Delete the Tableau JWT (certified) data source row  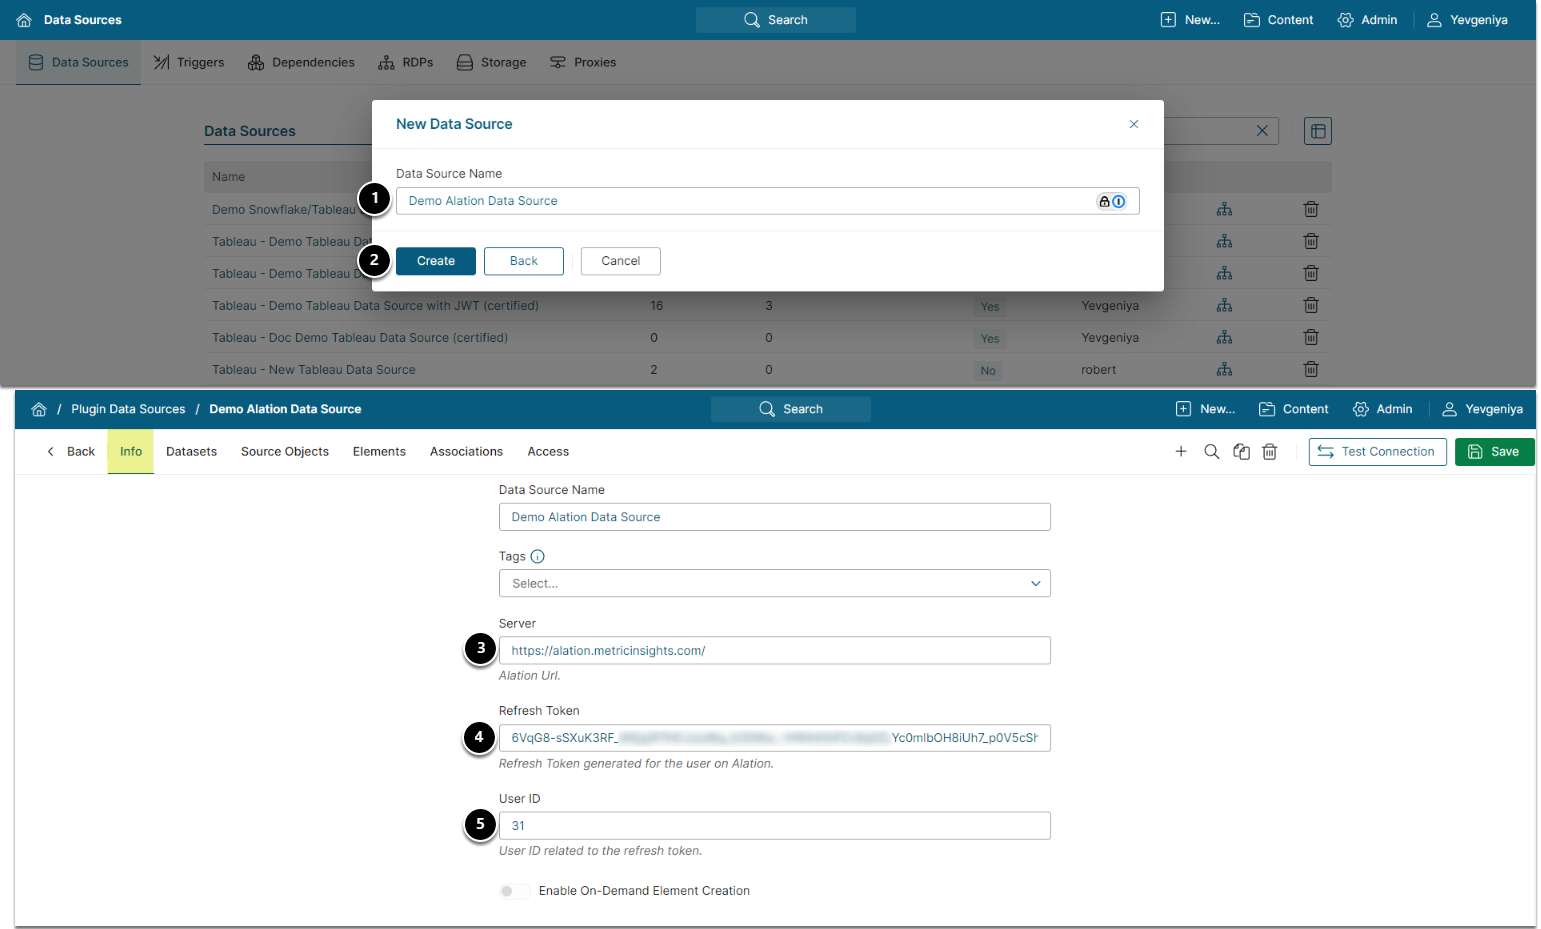[1311, 305]
